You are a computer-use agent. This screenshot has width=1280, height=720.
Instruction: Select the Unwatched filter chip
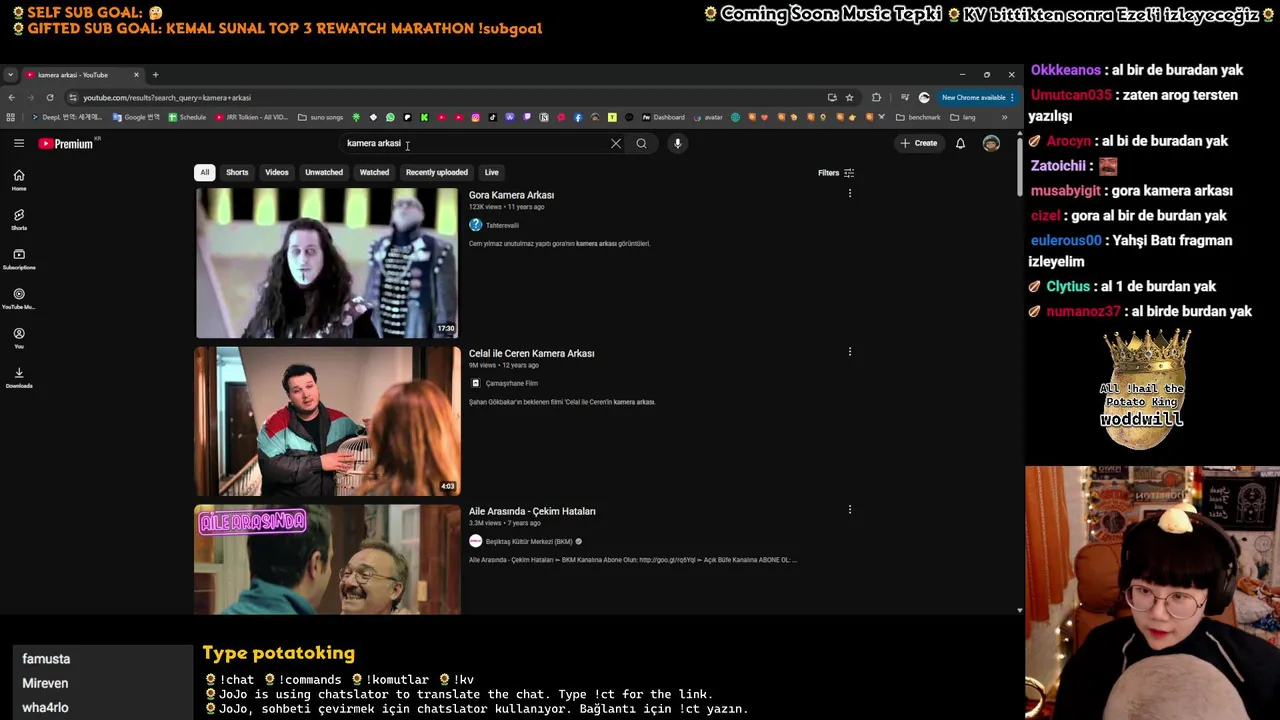pyautogui.click(x=324, y=173)
